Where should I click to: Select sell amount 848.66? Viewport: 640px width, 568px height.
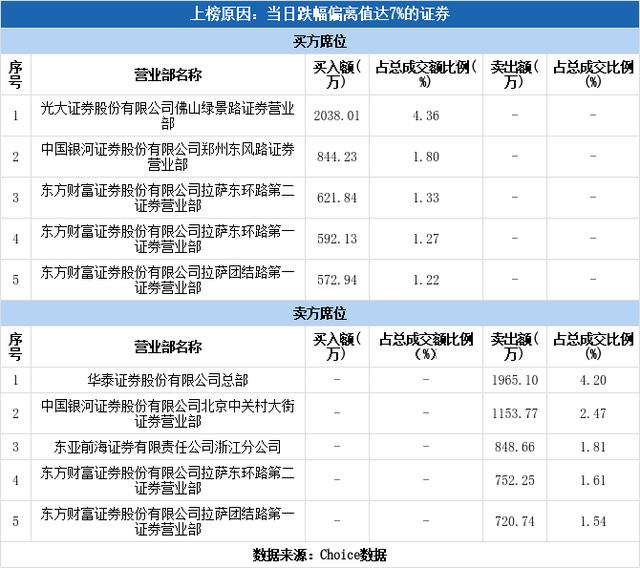tap(515, 447)
